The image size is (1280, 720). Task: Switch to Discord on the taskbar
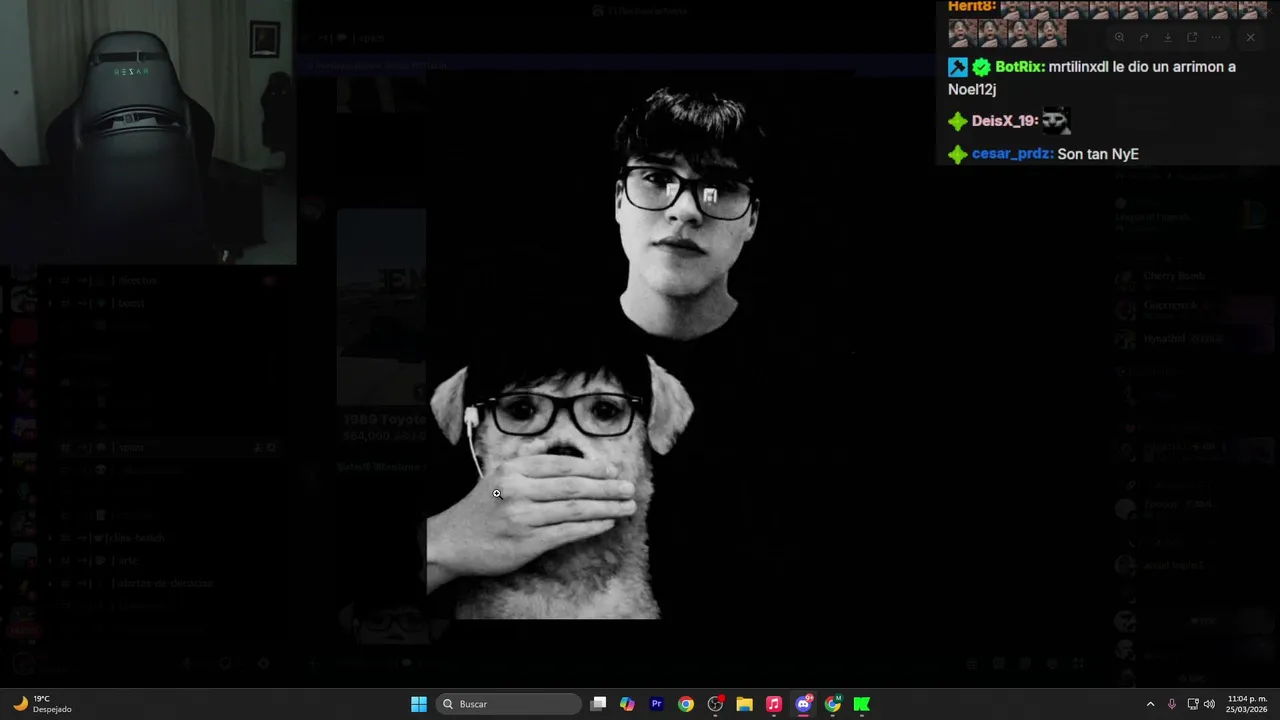point(803,704)
